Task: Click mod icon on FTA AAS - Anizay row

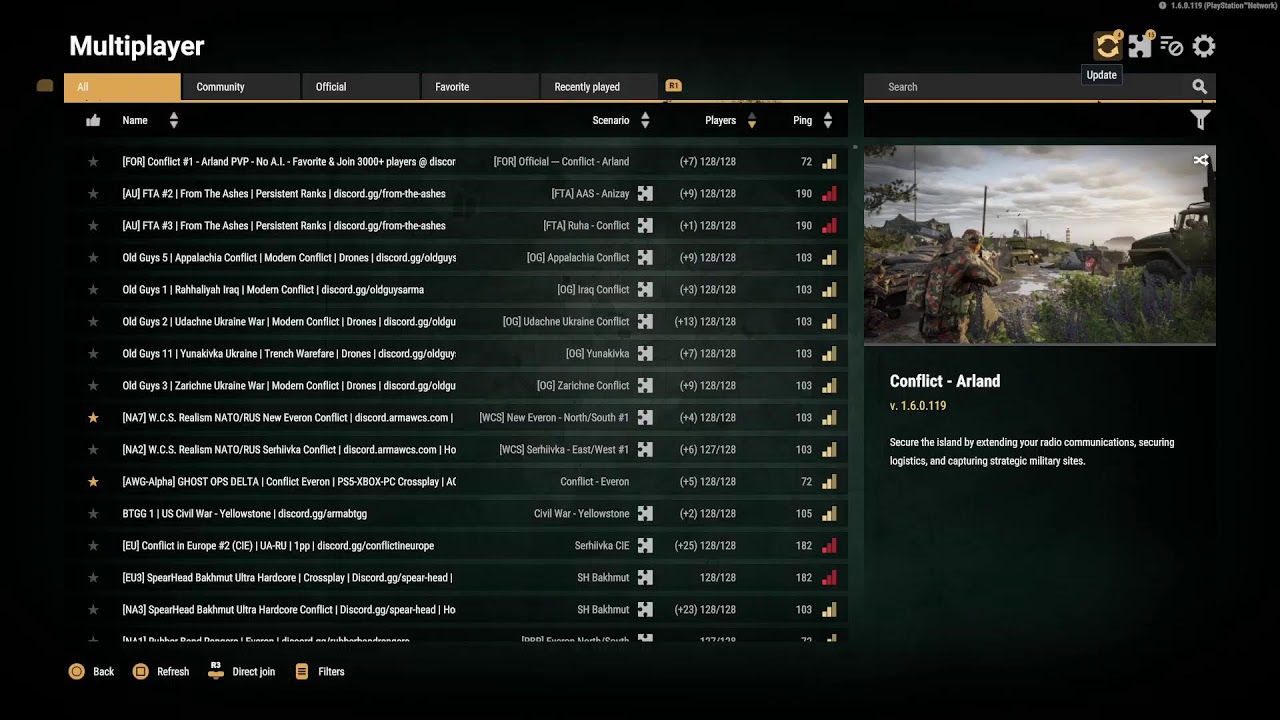Action: [645, 194]
